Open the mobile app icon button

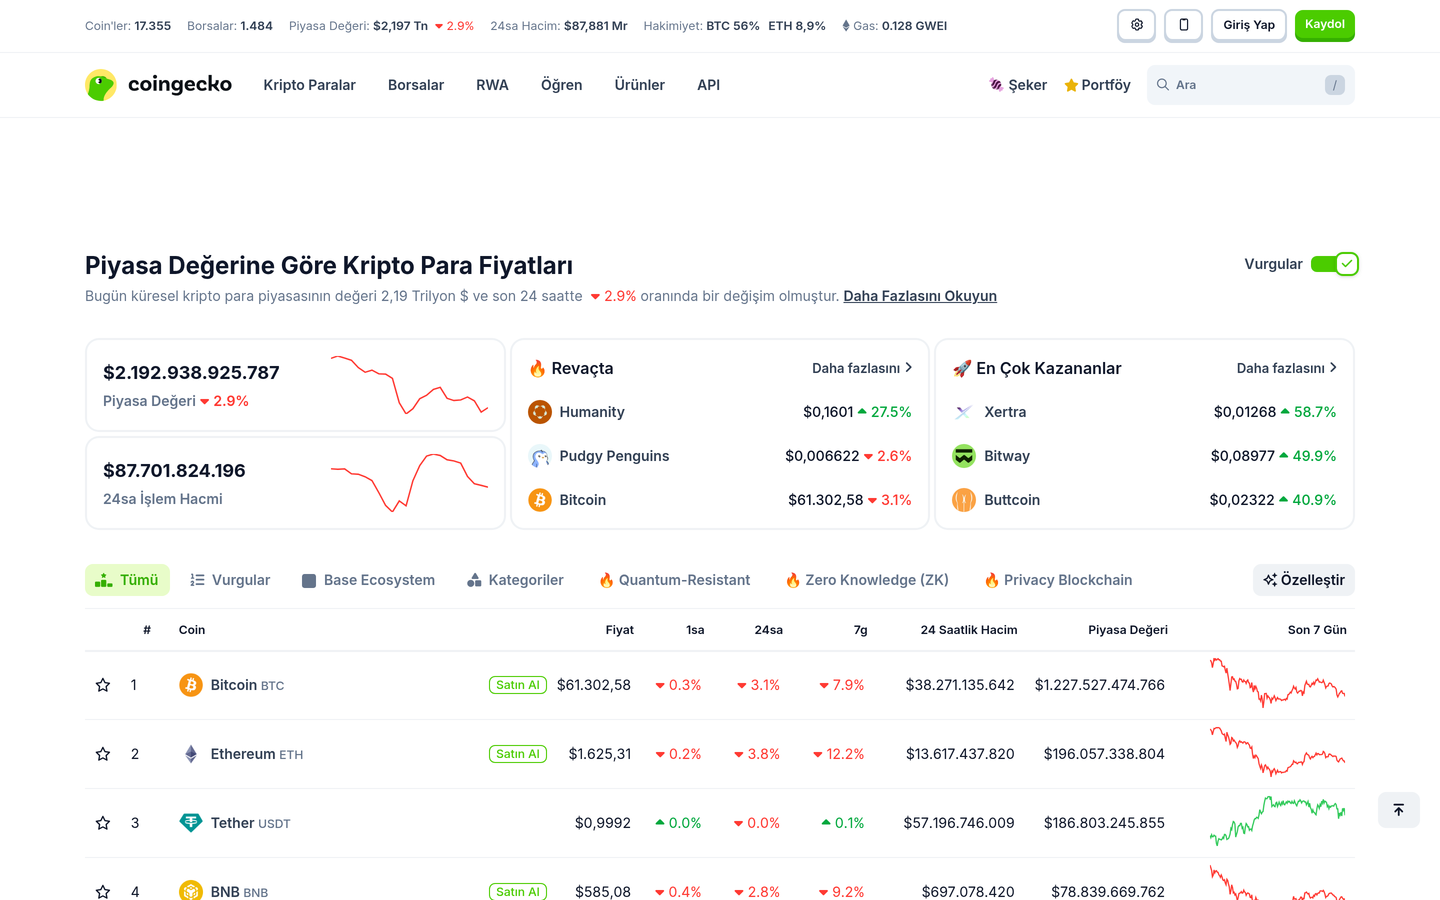tap(1183, 25)
